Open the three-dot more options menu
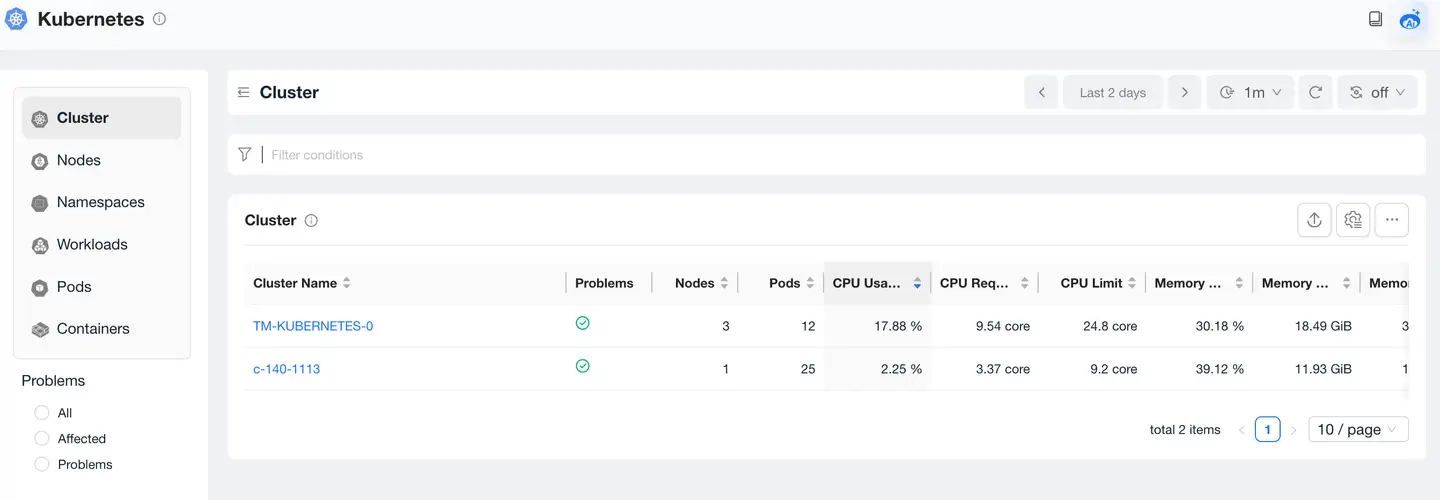Image resolution: width=1440 pixels, height=500 pixels. [x=1391, y=220]
